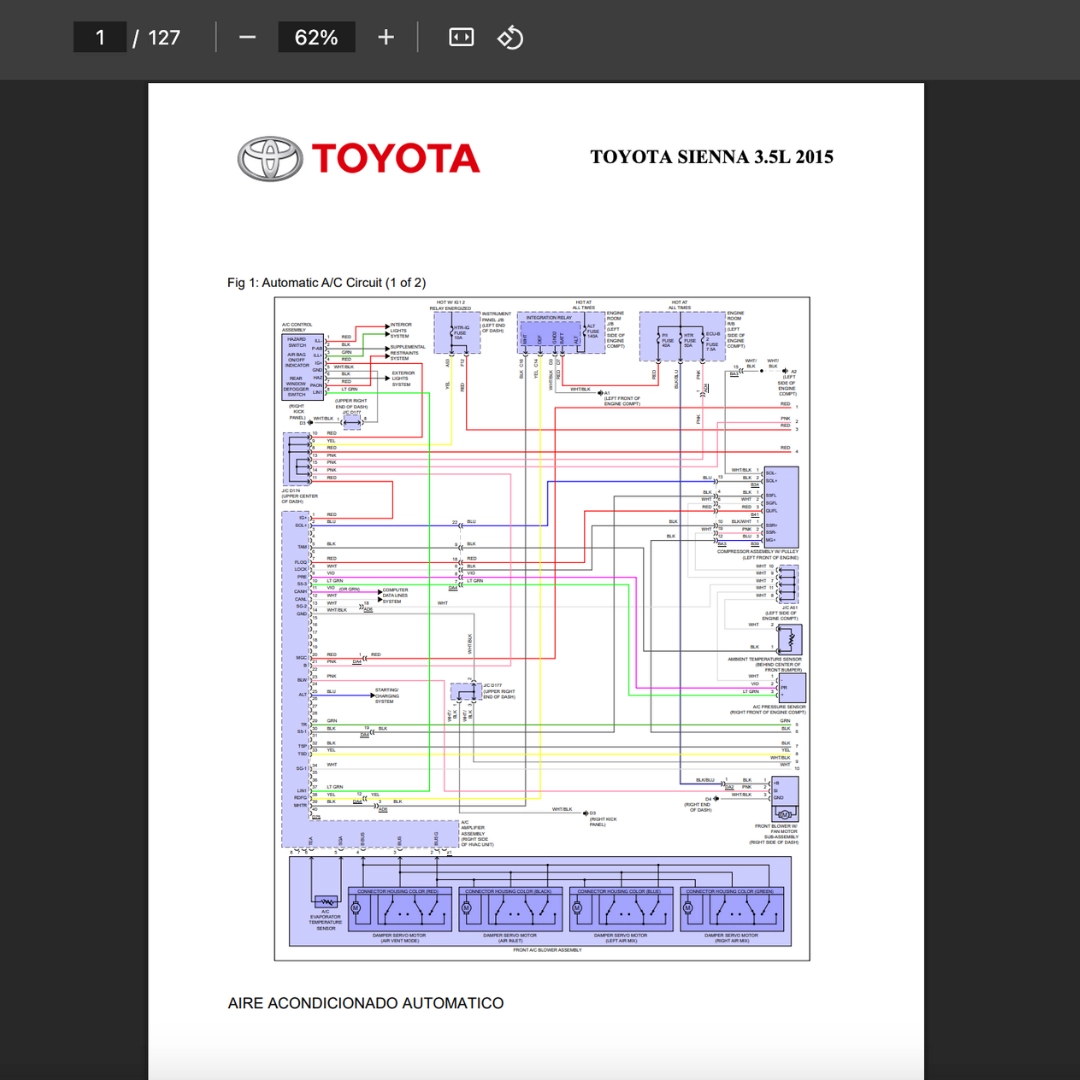This screenshot has width=1080, height=1080.
Task: Click the DAMPER SERVO MOTOR (LEFT AIR MIX) label
Action: click(x=621, y=937)
